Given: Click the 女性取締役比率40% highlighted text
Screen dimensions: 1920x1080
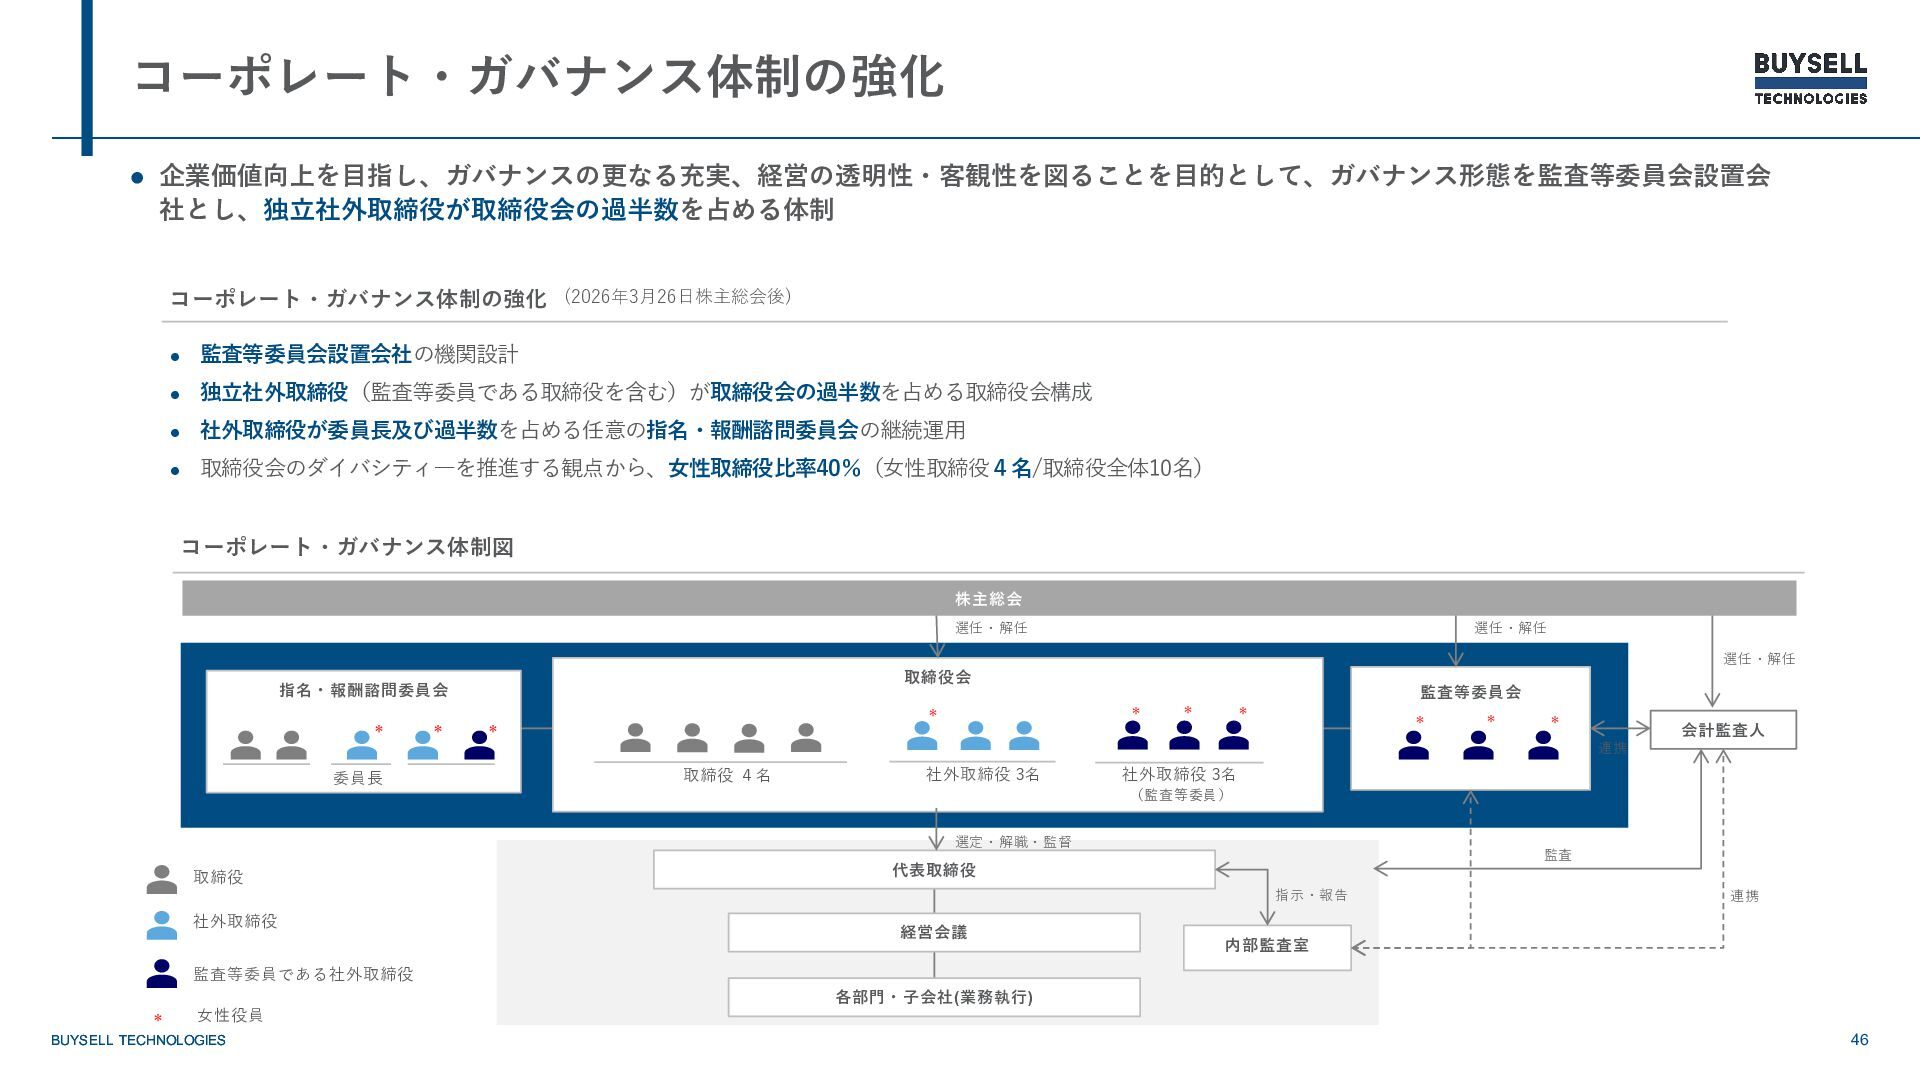Looking at the screenshot, I should tap(764, 468).
